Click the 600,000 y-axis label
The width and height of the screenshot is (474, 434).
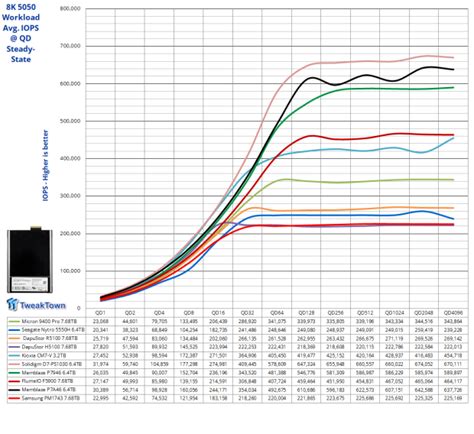pyautogui.click(x=70, y=84)
